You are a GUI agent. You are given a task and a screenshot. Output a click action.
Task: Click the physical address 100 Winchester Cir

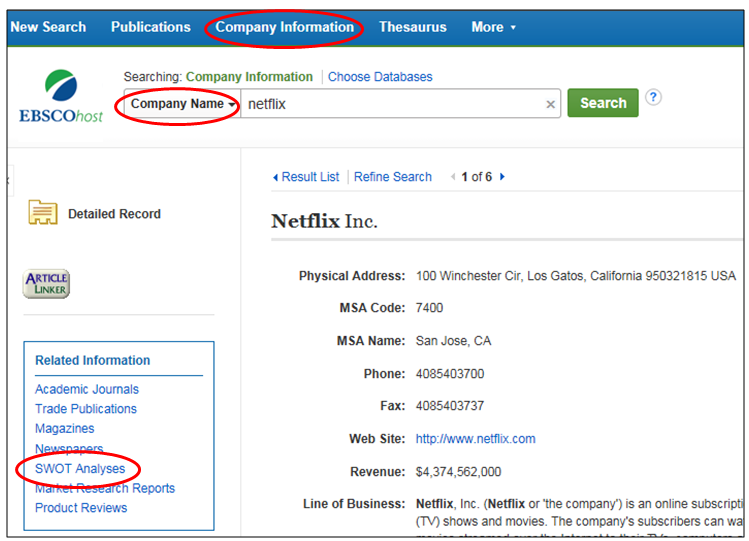tap(576, 276)
